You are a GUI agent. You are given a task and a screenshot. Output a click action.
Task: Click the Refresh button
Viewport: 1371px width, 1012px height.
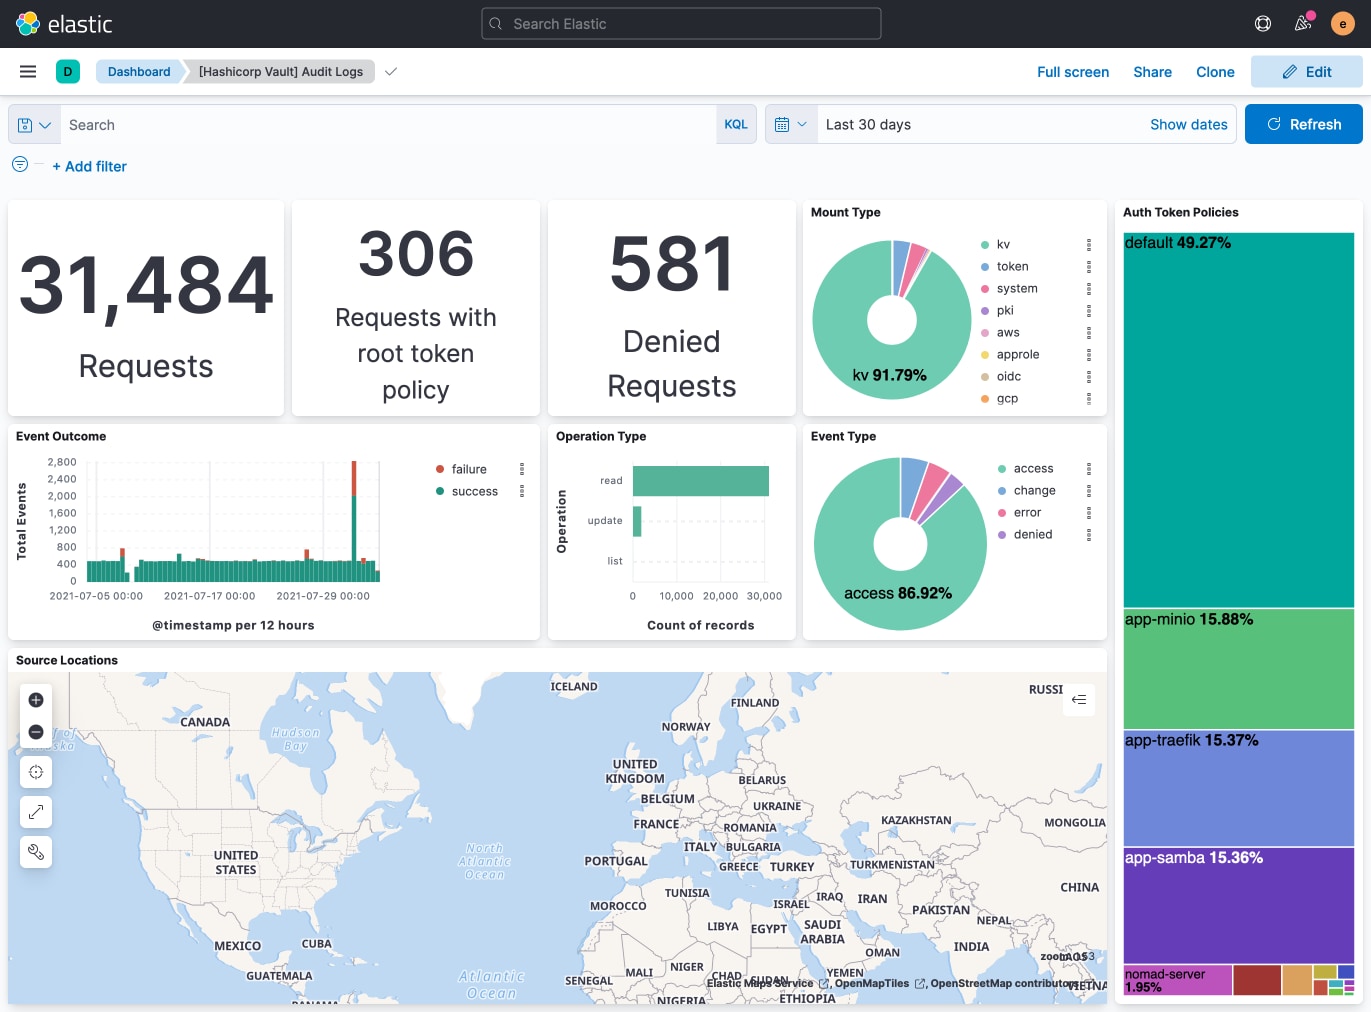pos(1304,124)
